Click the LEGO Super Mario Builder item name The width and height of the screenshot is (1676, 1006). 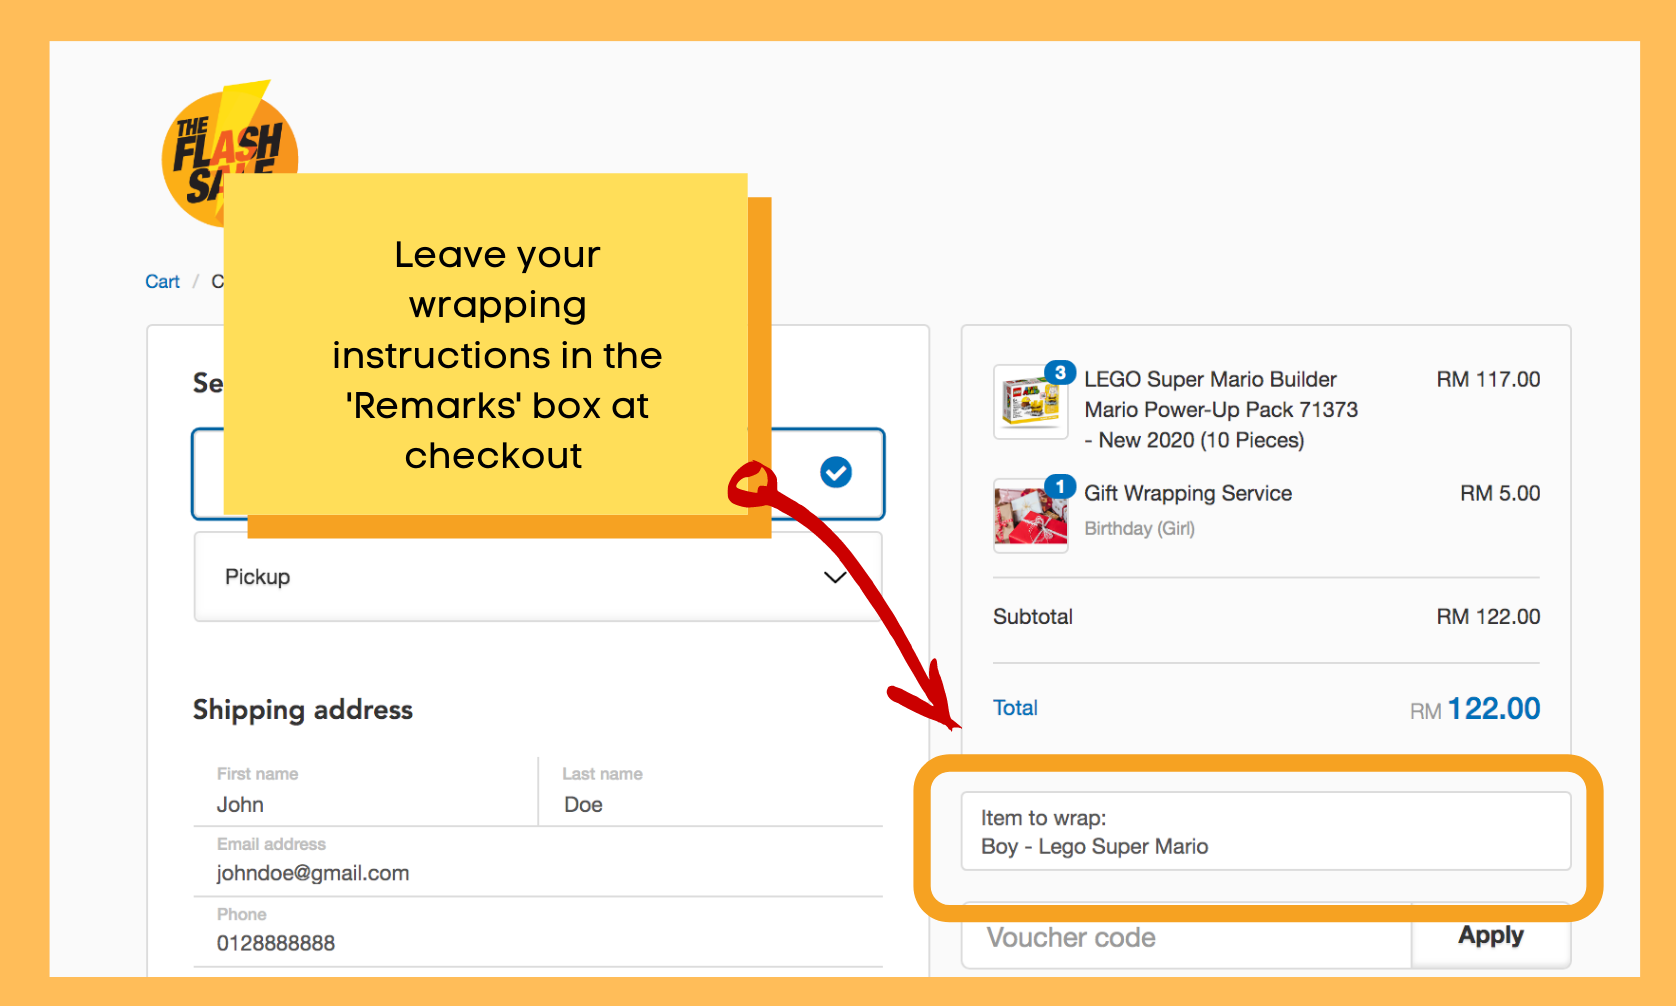point(1221,410)
